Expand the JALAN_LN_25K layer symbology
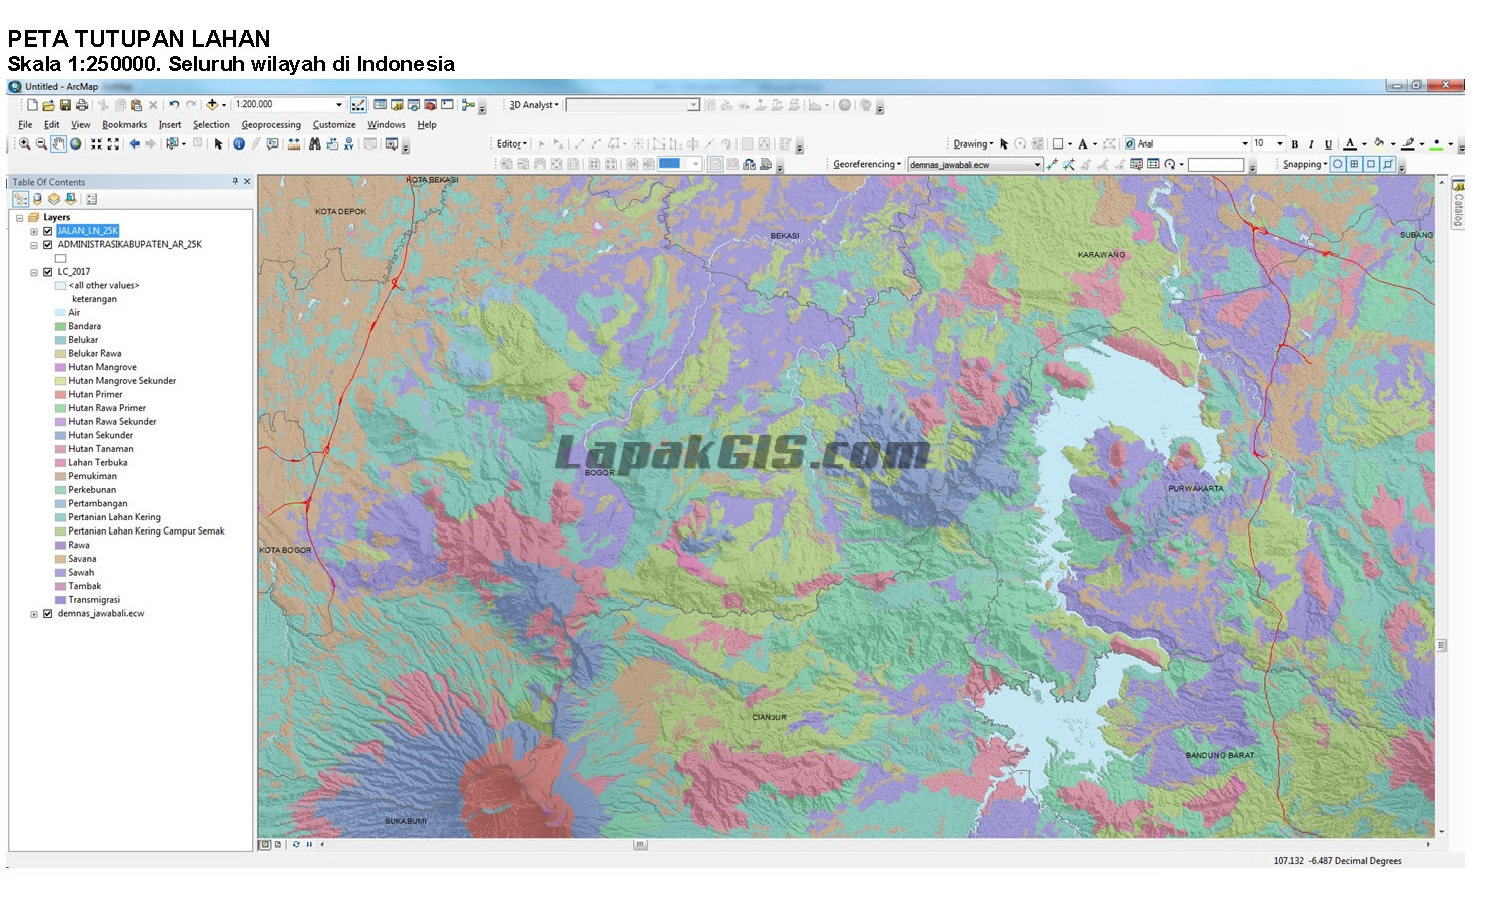Viewport: 1489px width, 913px height. (x=33, y=230)
